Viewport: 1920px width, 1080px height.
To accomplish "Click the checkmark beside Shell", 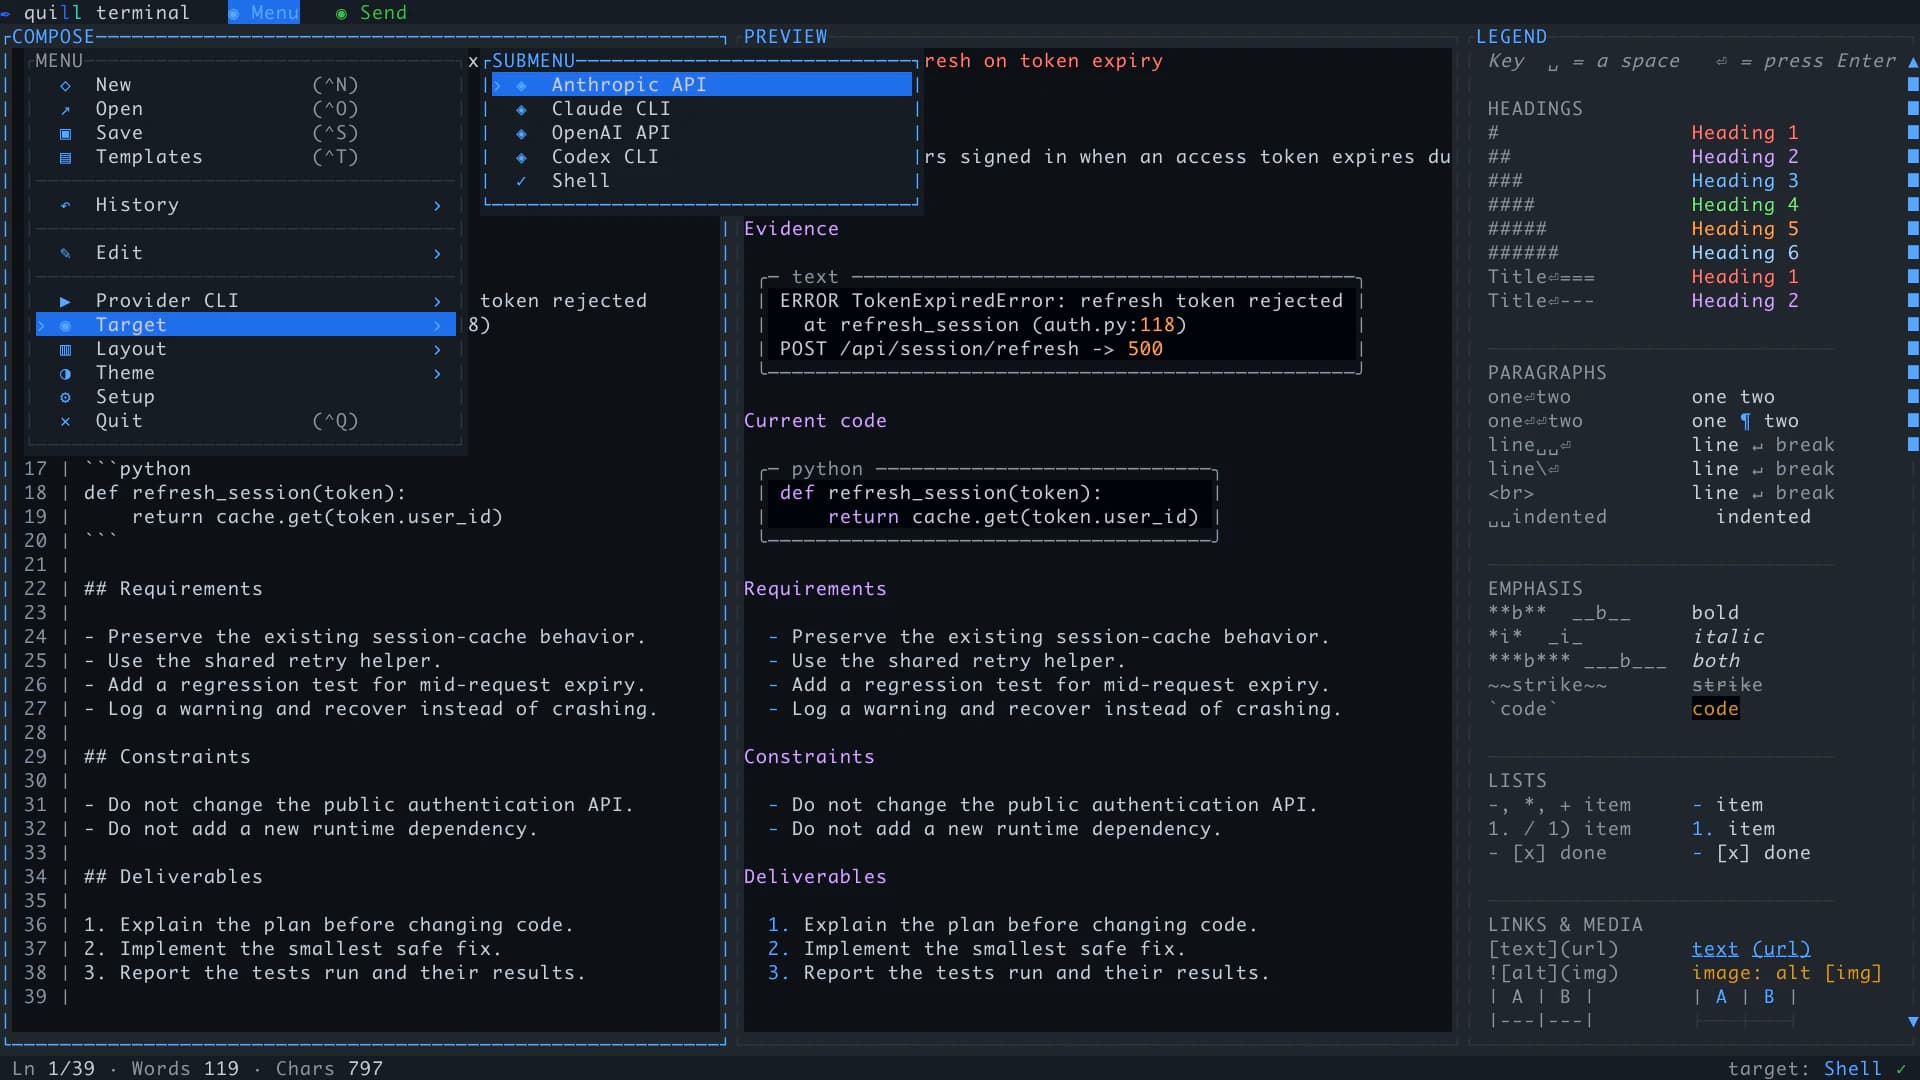I will (521, 182).
